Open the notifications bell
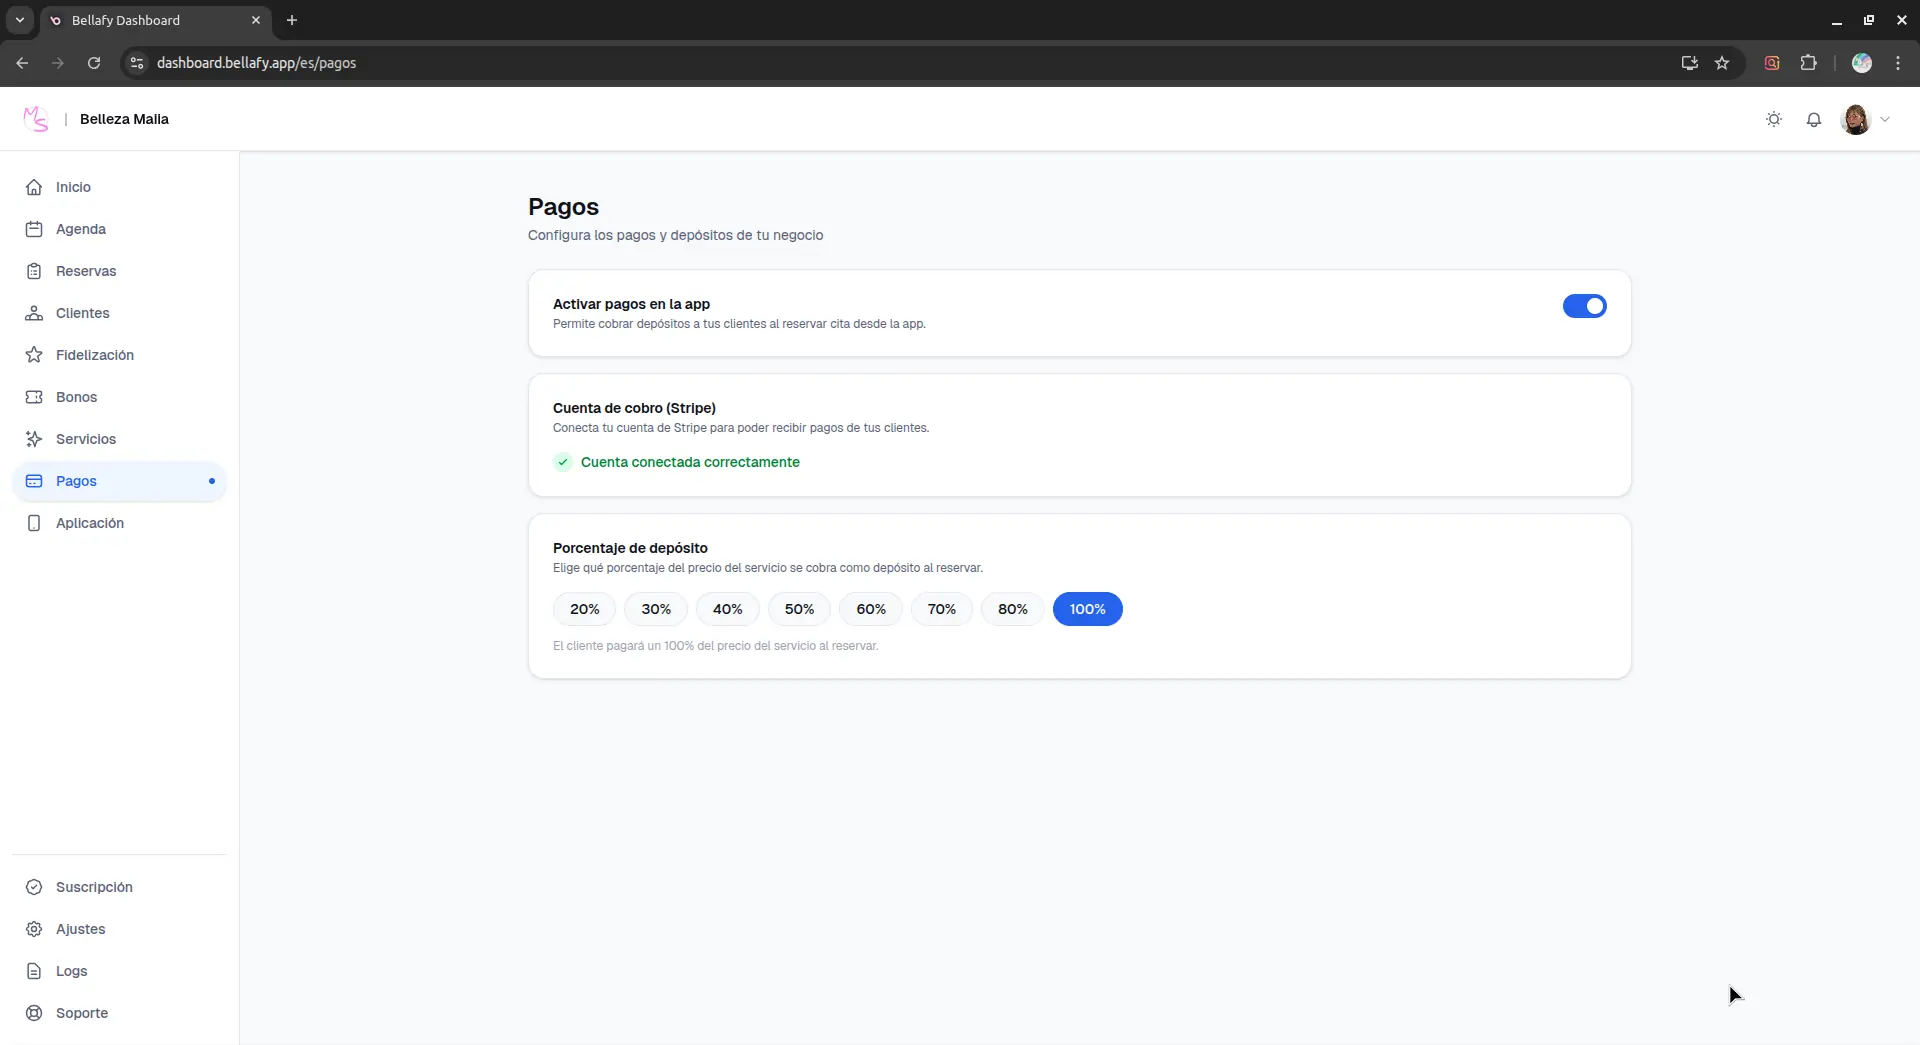This screenshot has height=1045, width=1920. [1814, 119]
